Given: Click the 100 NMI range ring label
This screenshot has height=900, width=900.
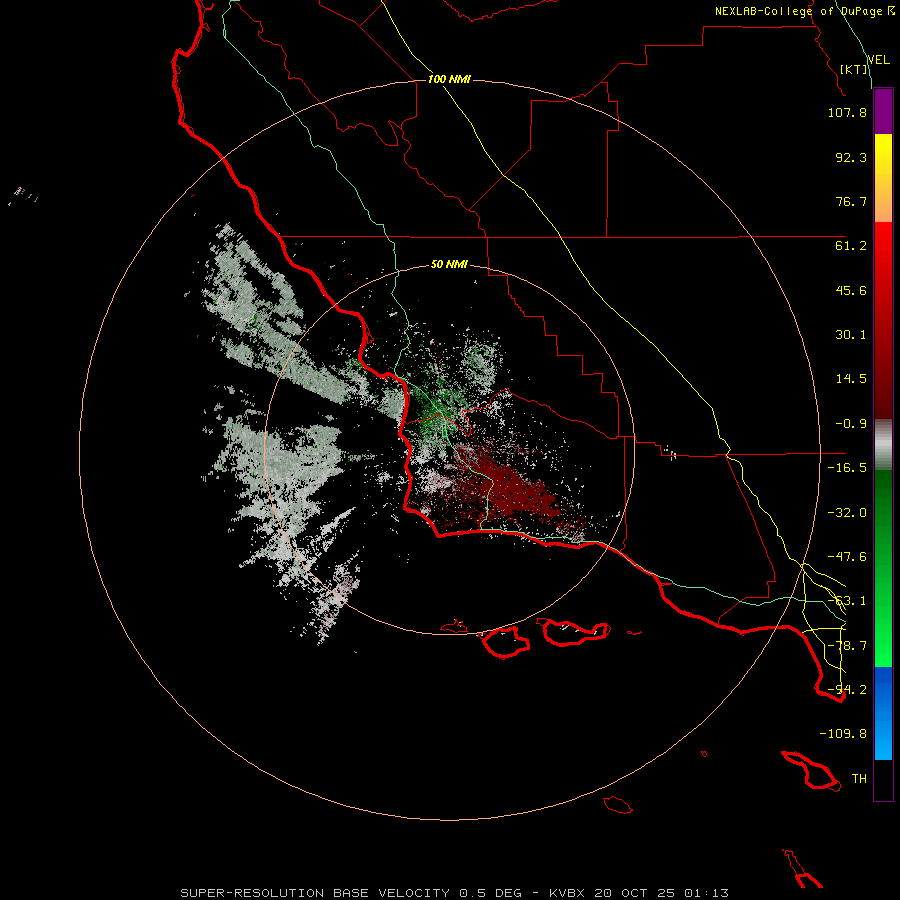Looking at the screenshot, I should tap(449, 79).
